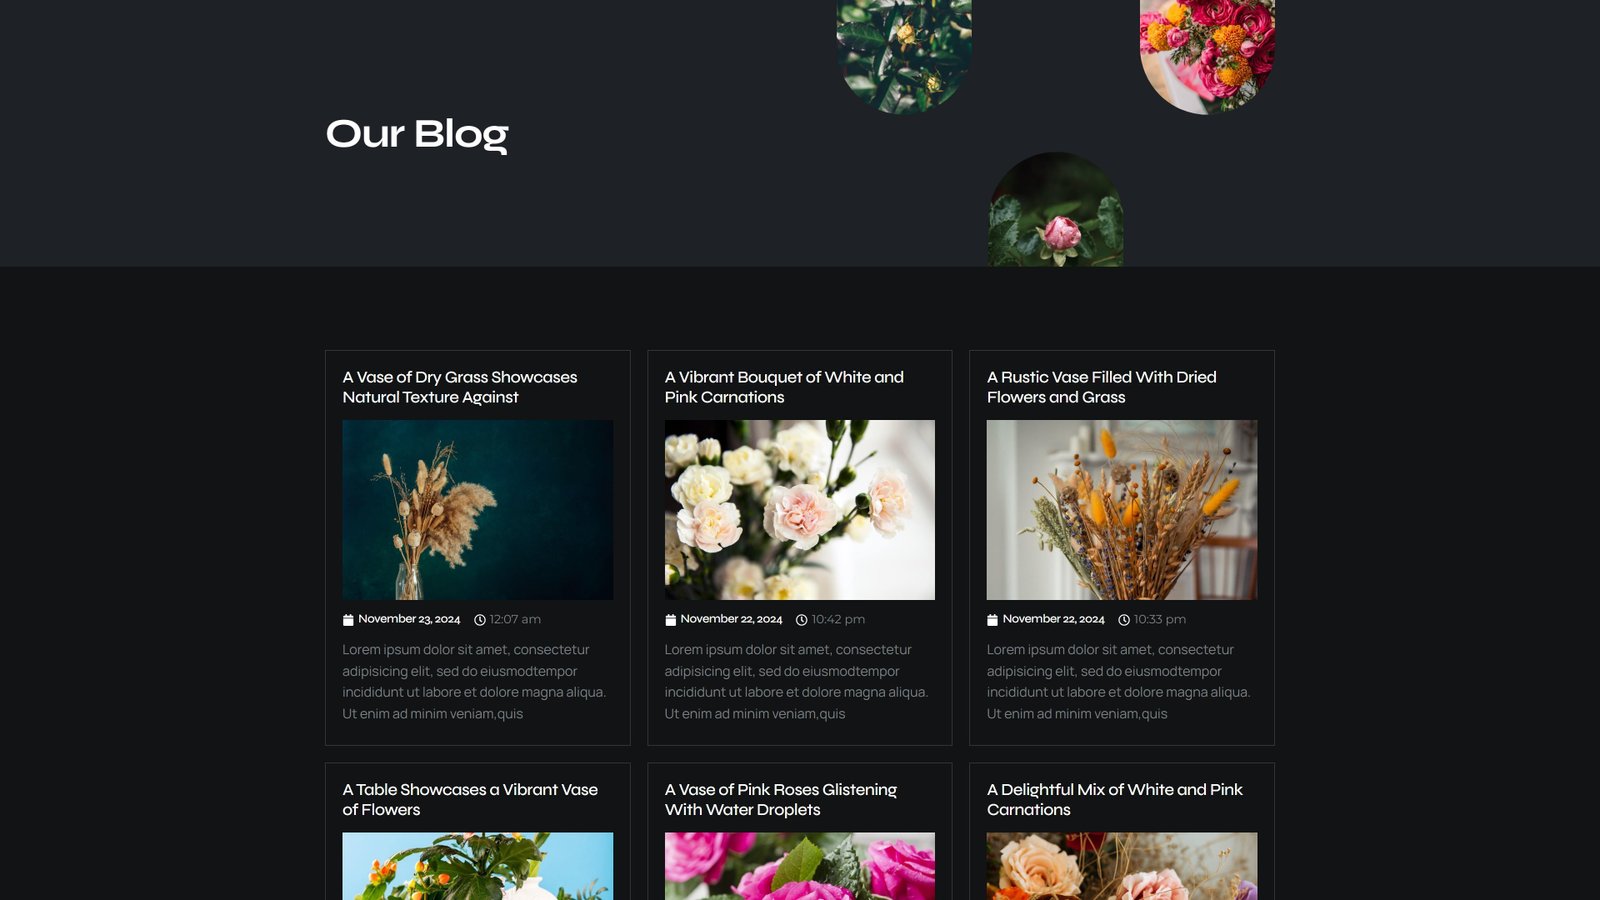The height and width of the screenshot is (900, 1600).
Task: Click clock icon next to 12:07 am
Action: tap(480, 620)
